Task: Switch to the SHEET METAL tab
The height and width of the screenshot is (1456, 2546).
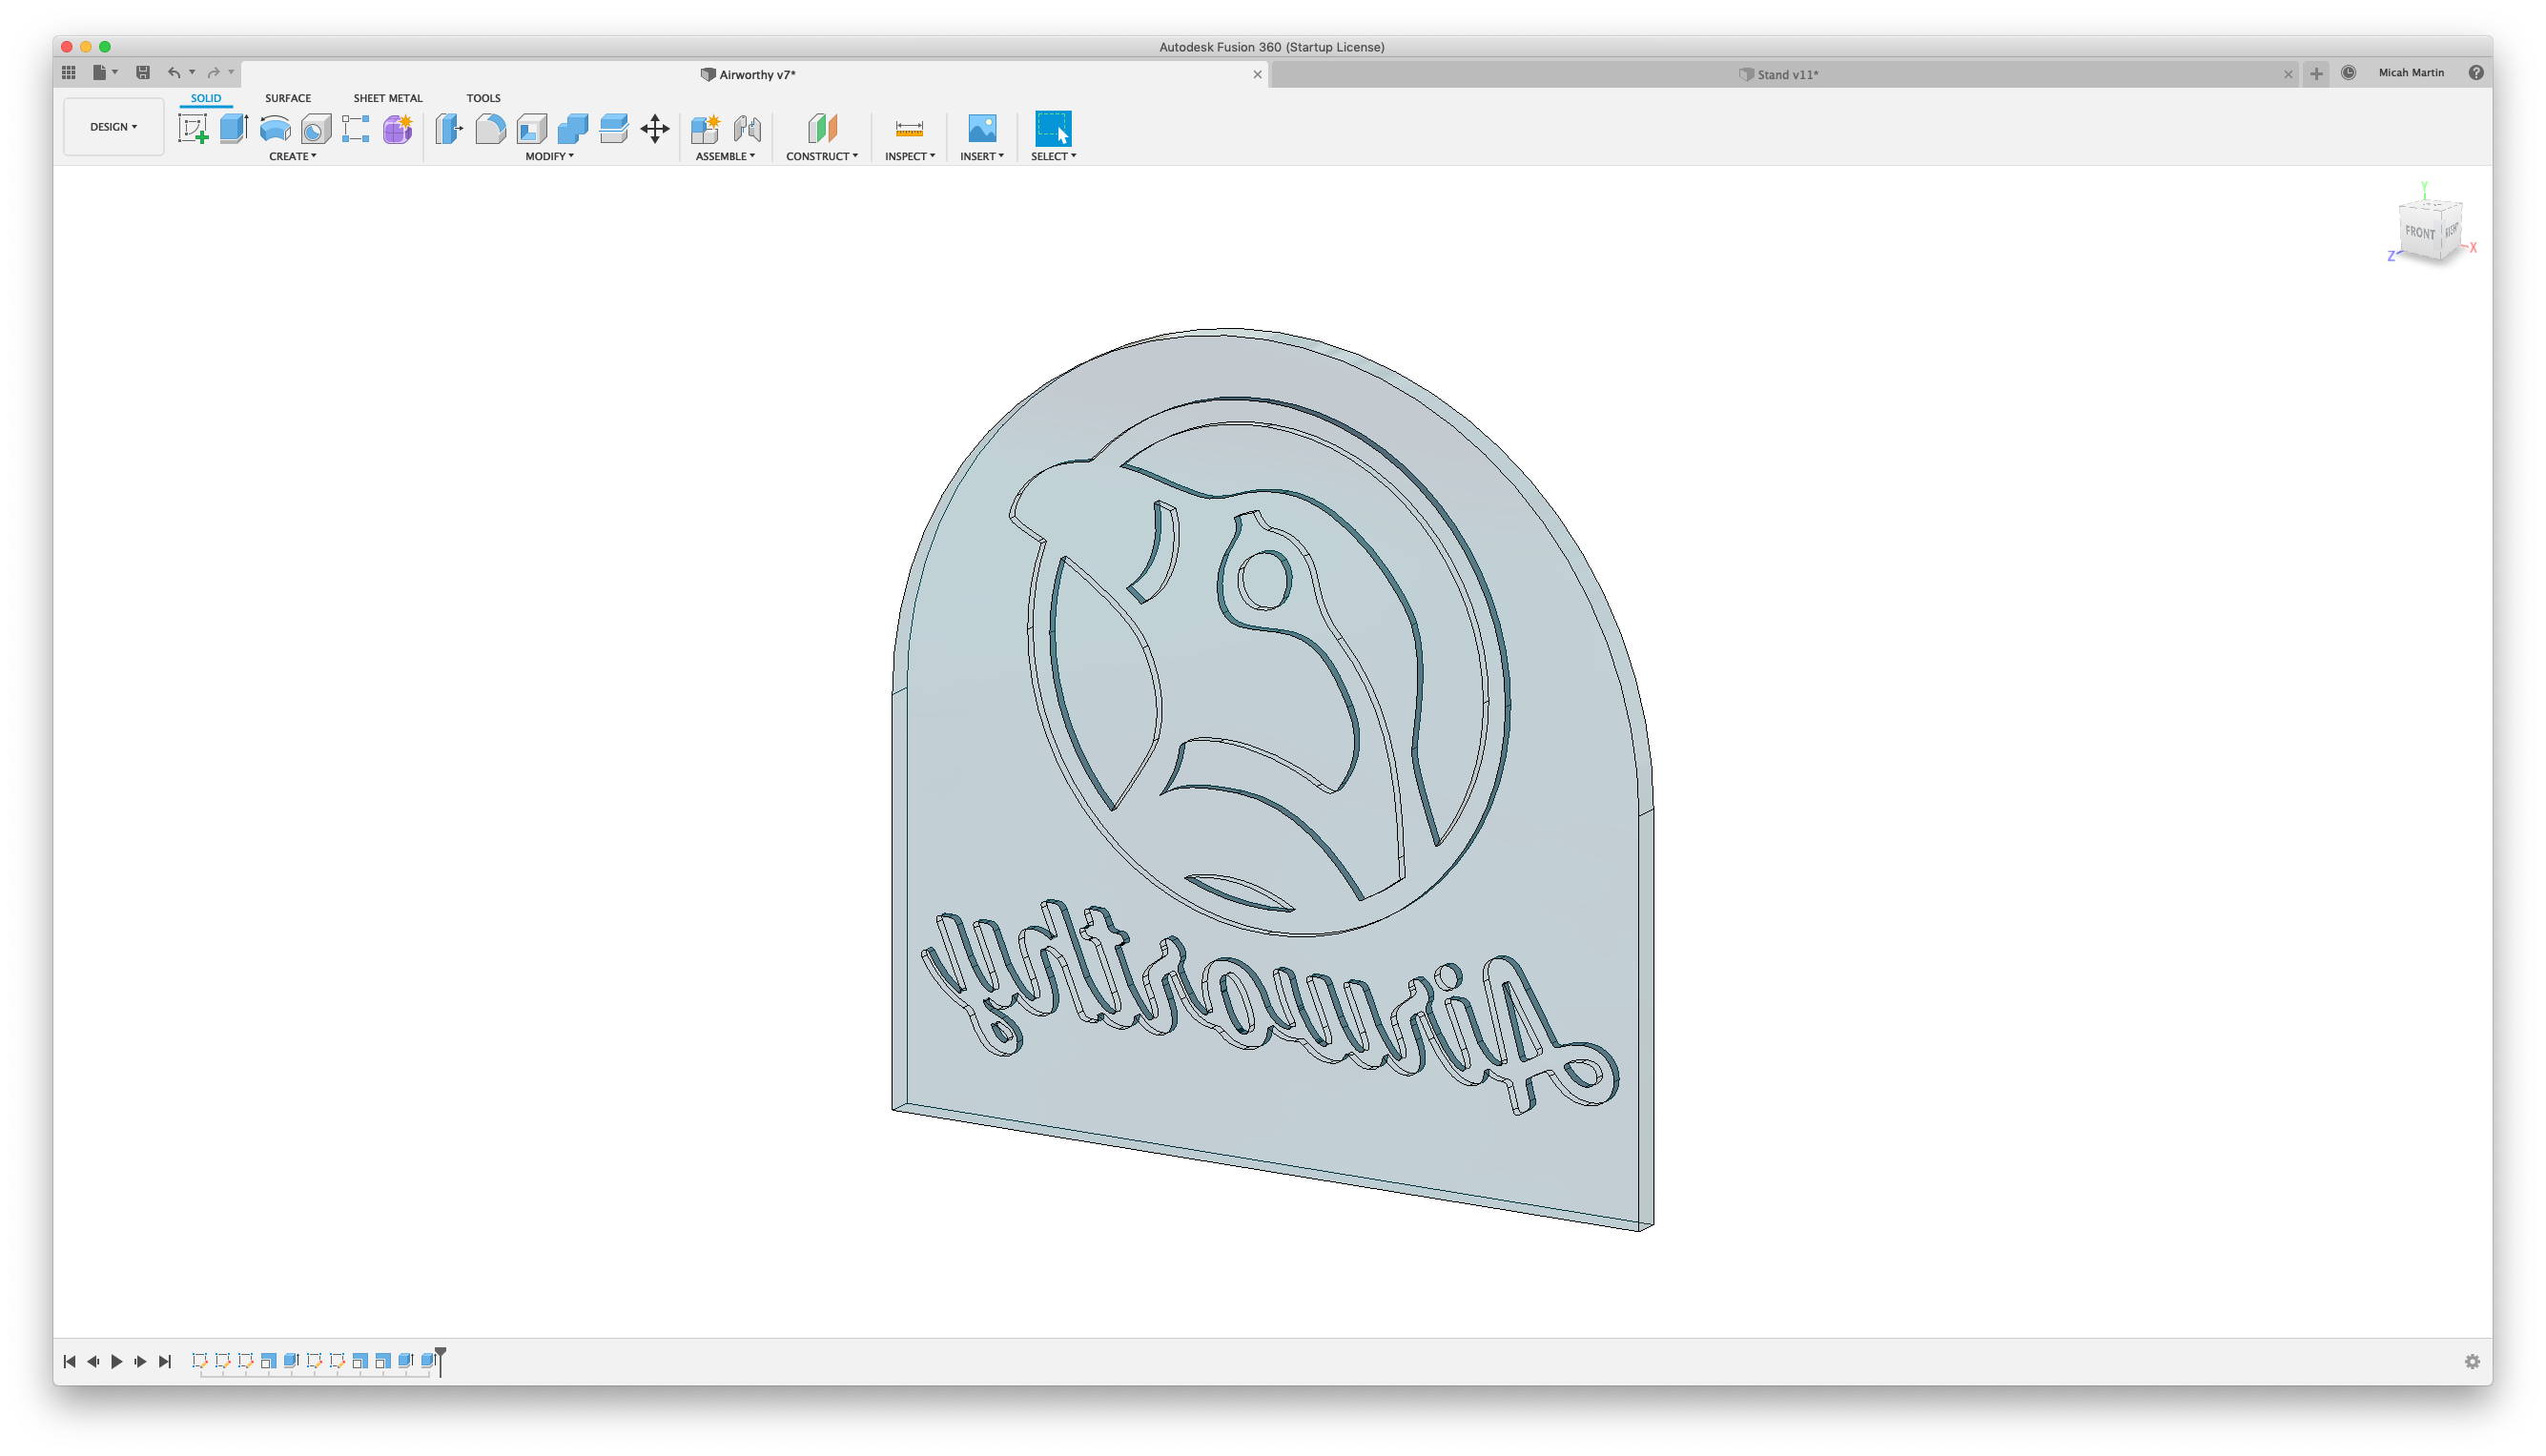Action: coord(388,98)
